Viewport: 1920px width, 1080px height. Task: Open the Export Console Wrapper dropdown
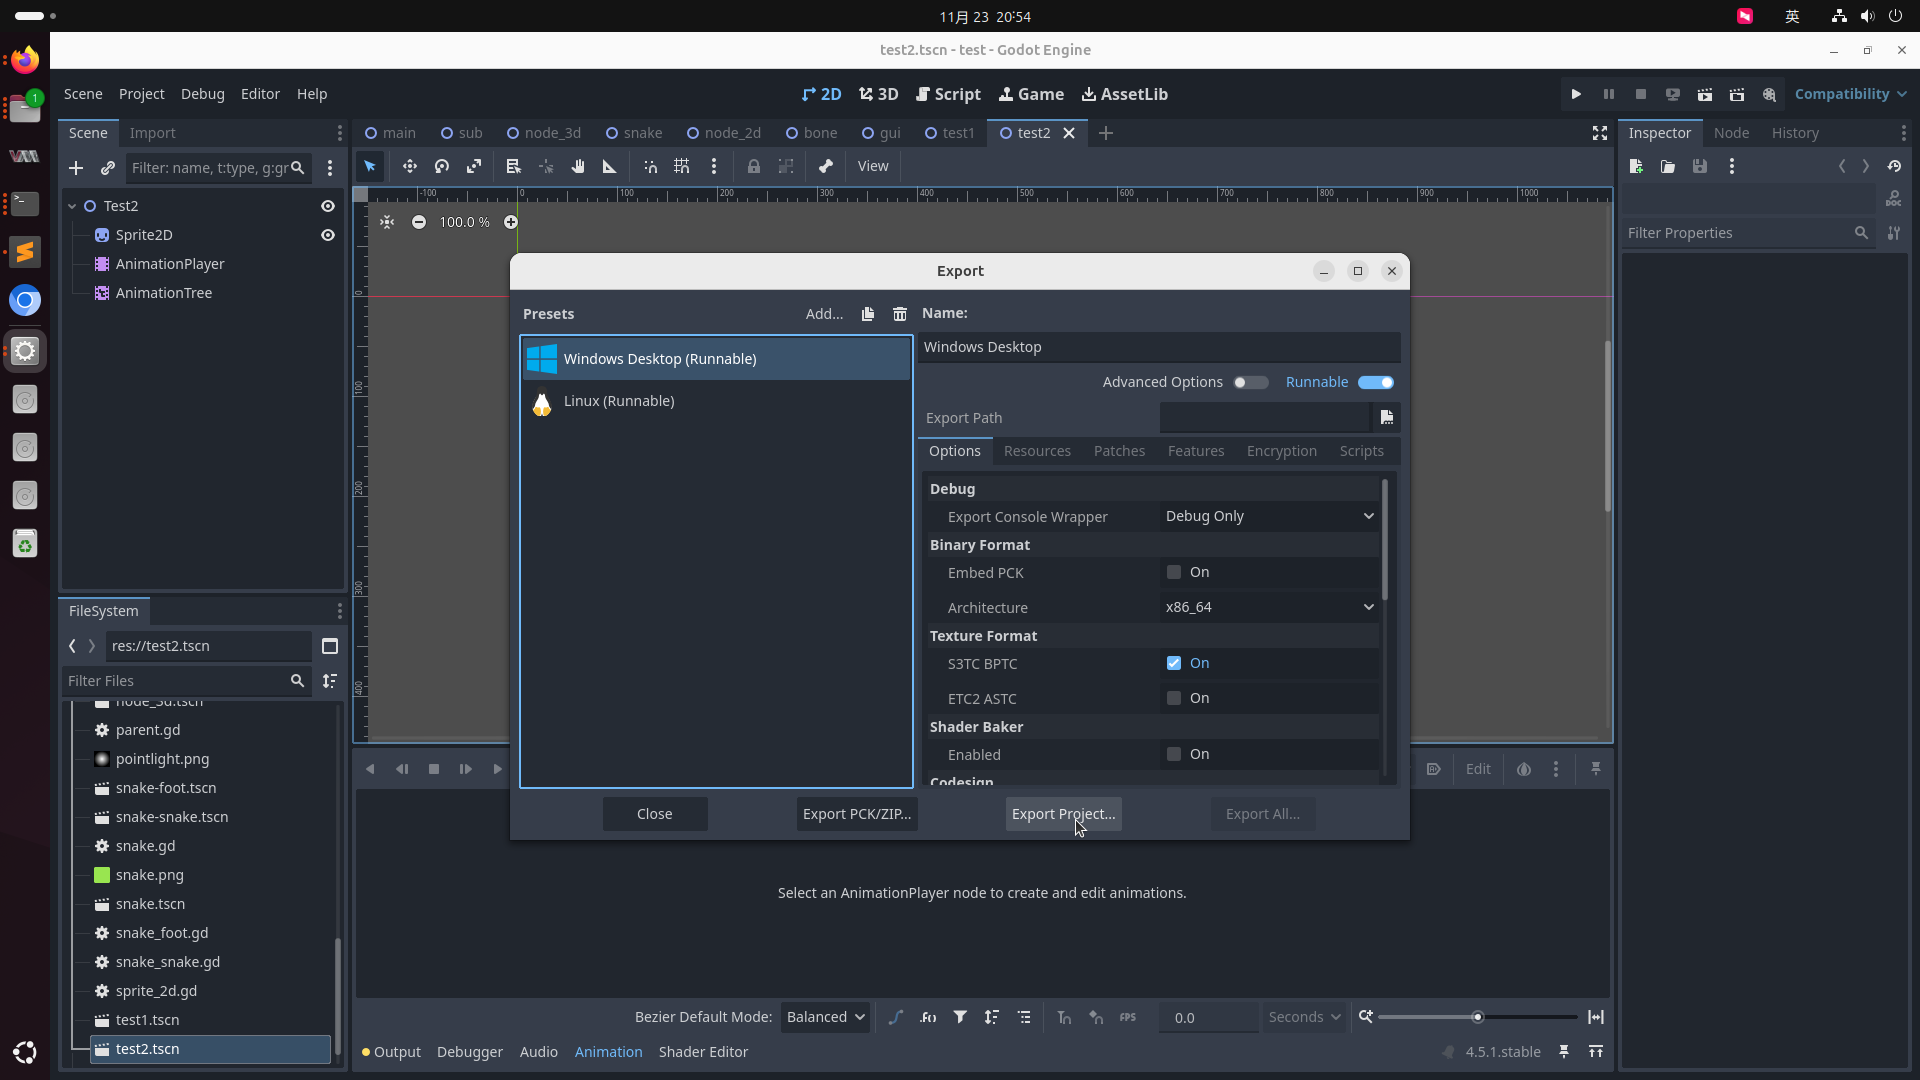click(x=1269, y=516)
